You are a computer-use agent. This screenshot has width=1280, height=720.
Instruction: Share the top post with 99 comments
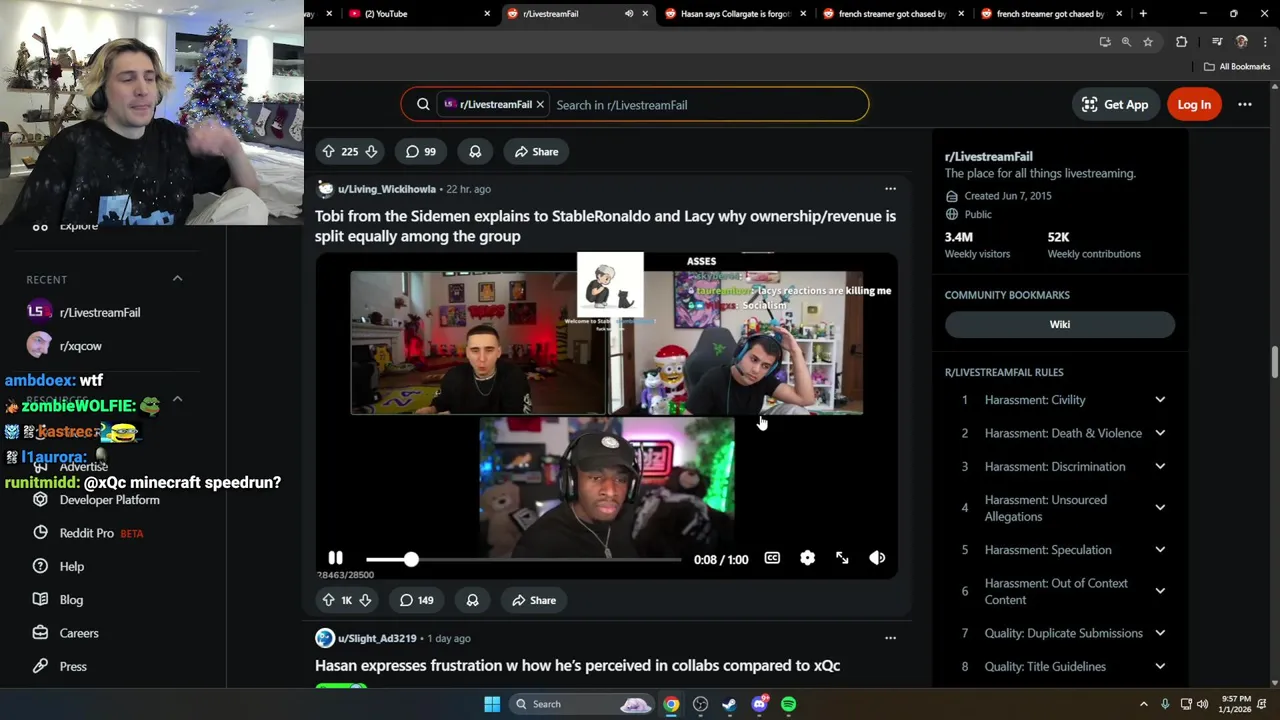(535, 152)
